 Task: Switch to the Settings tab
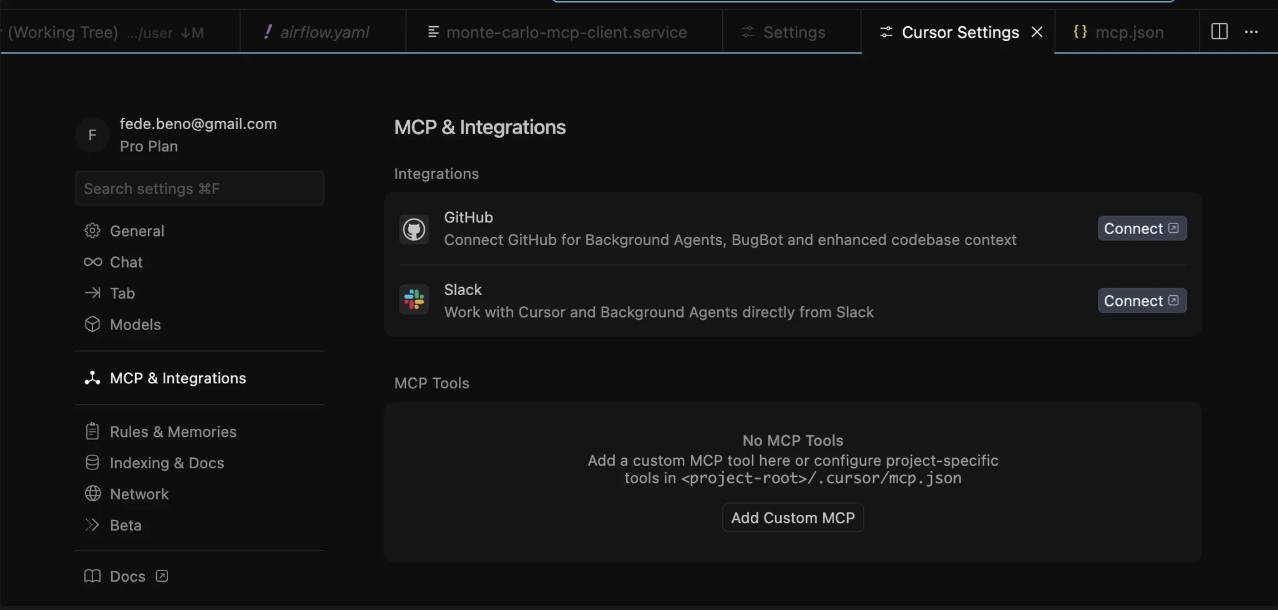tap(792, 32)
